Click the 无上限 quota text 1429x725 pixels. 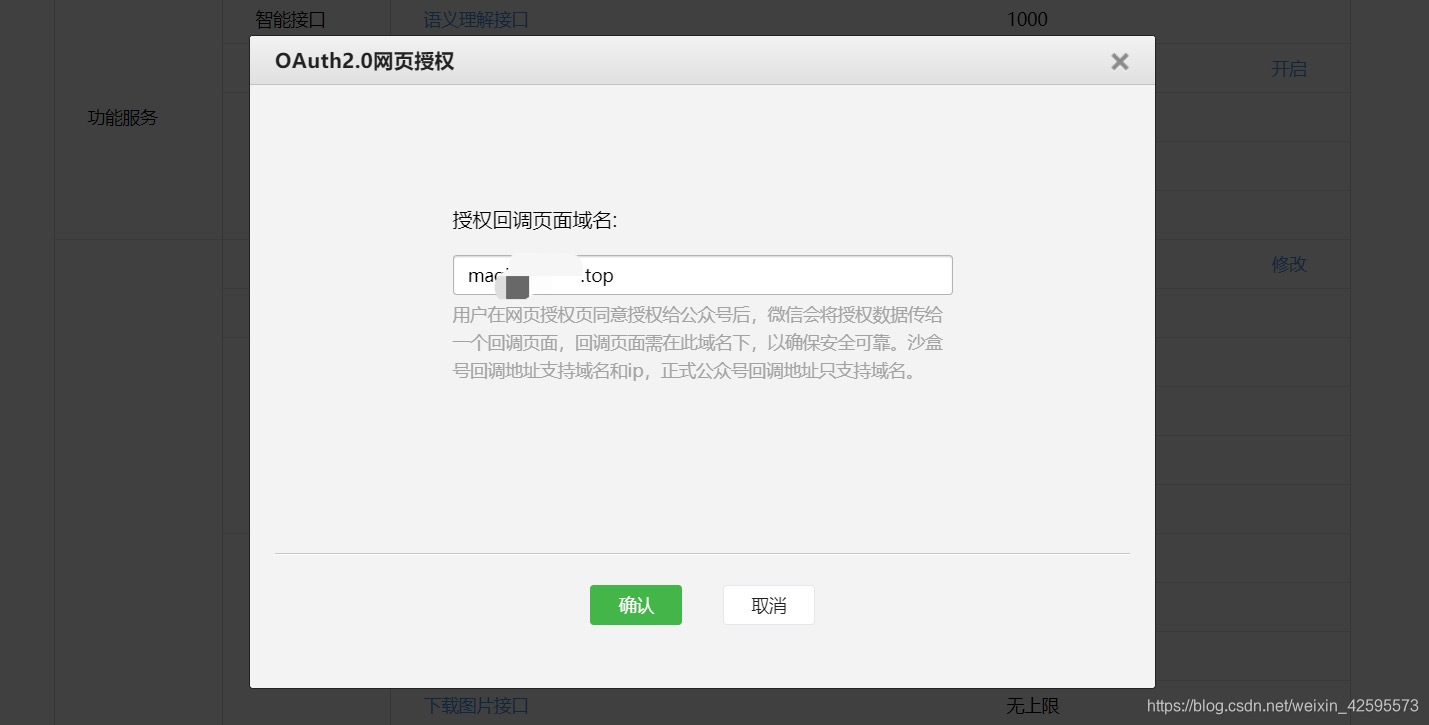click(1032, 705)
